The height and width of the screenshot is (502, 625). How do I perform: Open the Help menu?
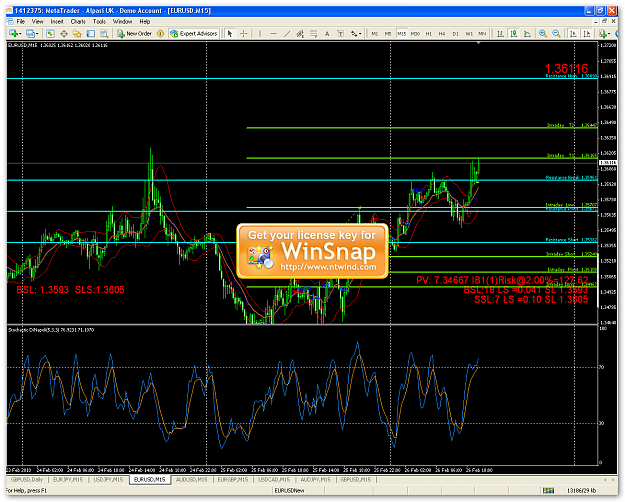pos(145,22)
